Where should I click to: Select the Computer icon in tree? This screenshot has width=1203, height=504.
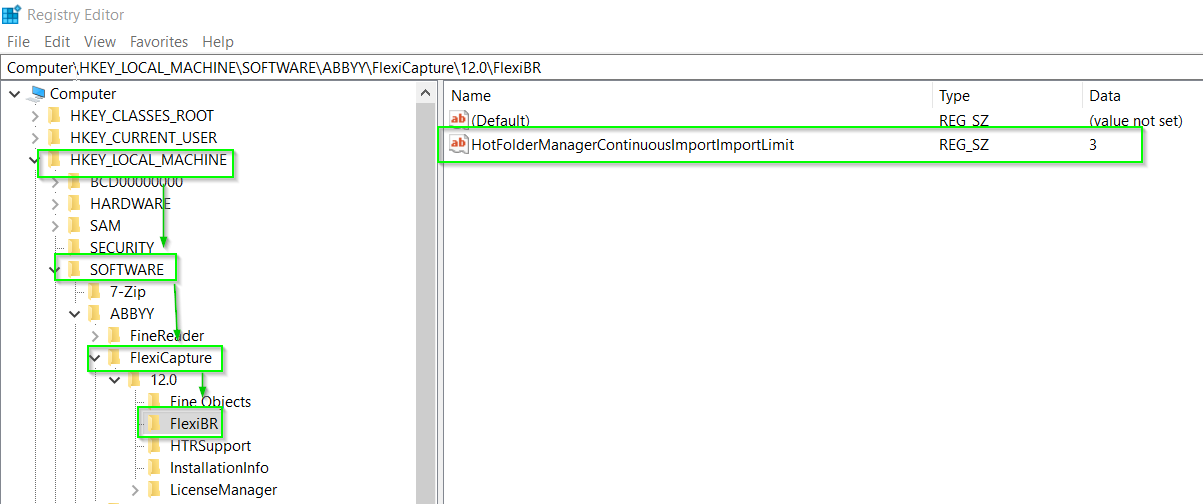(x=37, y=94)
